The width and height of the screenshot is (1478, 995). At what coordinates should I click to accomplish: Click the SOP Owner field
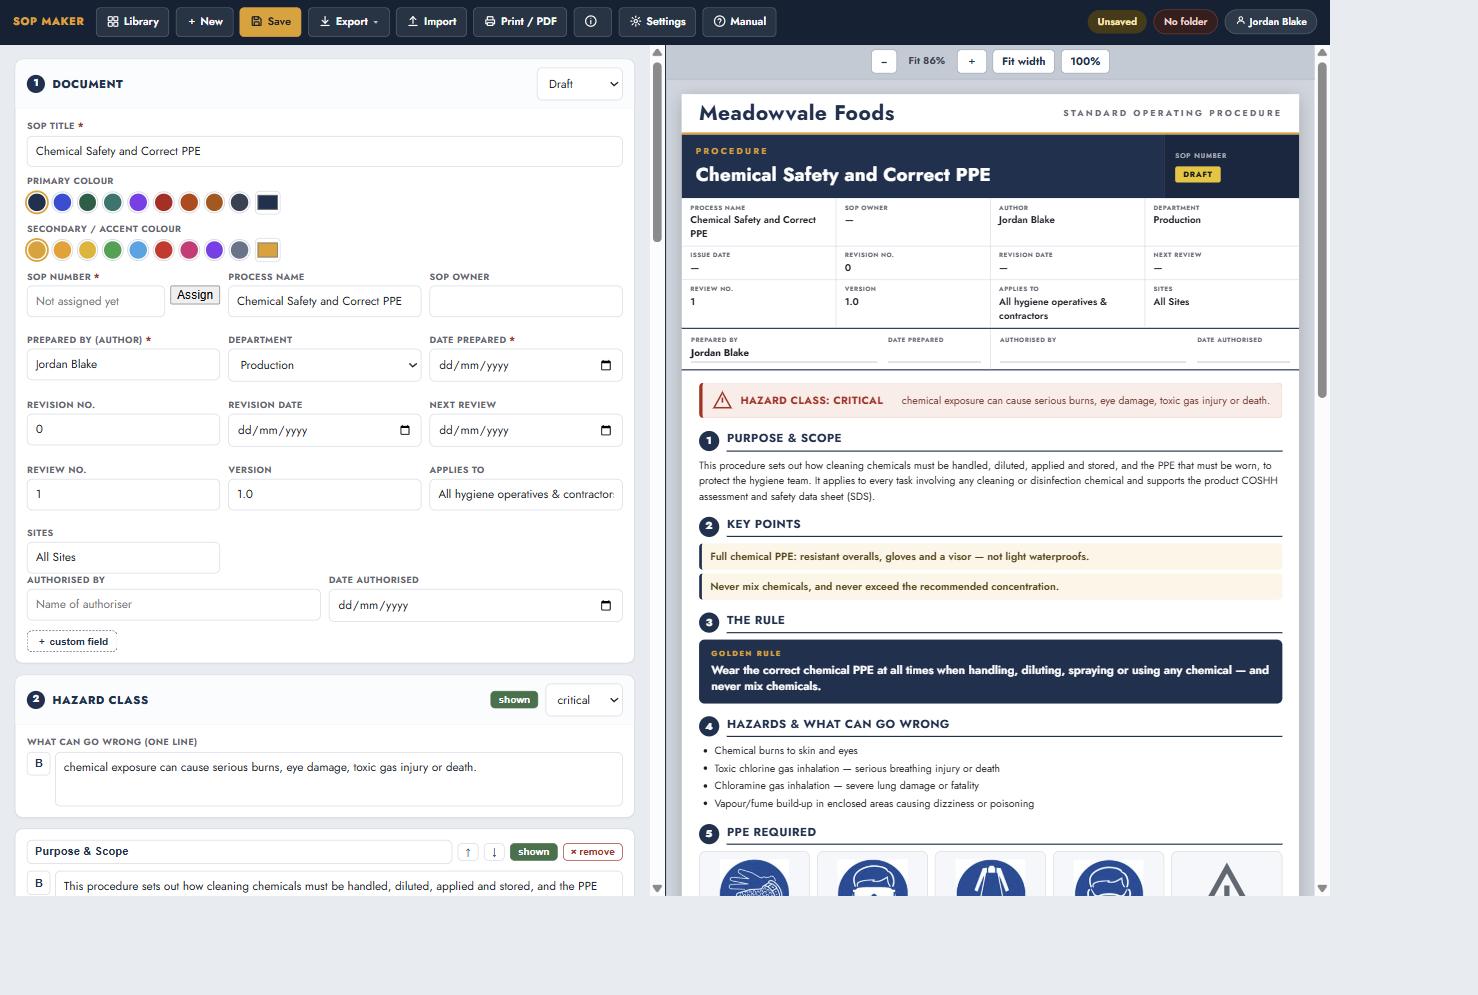(x=526, y=301)
